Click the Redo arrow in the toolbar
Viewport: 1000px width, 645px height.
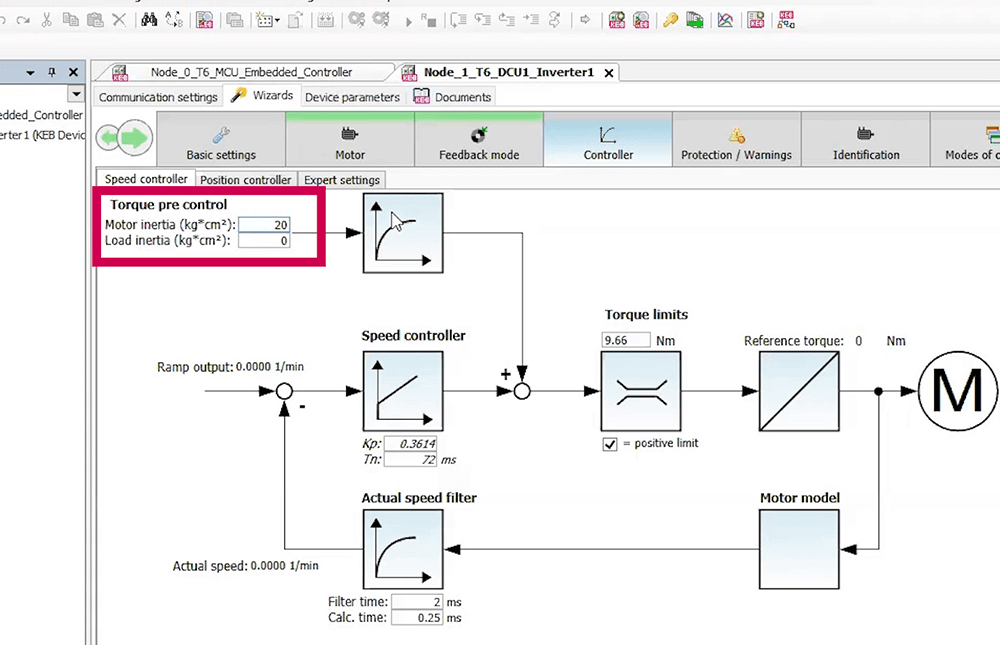(x=23, y=20)
